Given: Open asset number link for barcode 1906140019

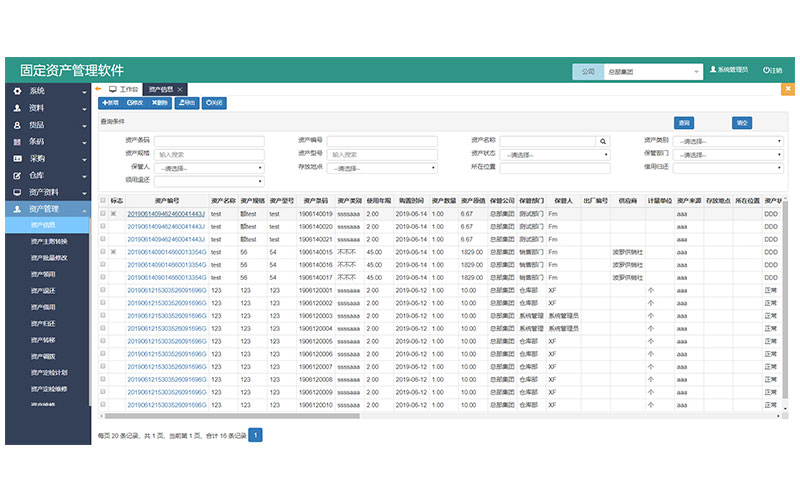Looking at the screenshot, I should click(x=166, y=214).
